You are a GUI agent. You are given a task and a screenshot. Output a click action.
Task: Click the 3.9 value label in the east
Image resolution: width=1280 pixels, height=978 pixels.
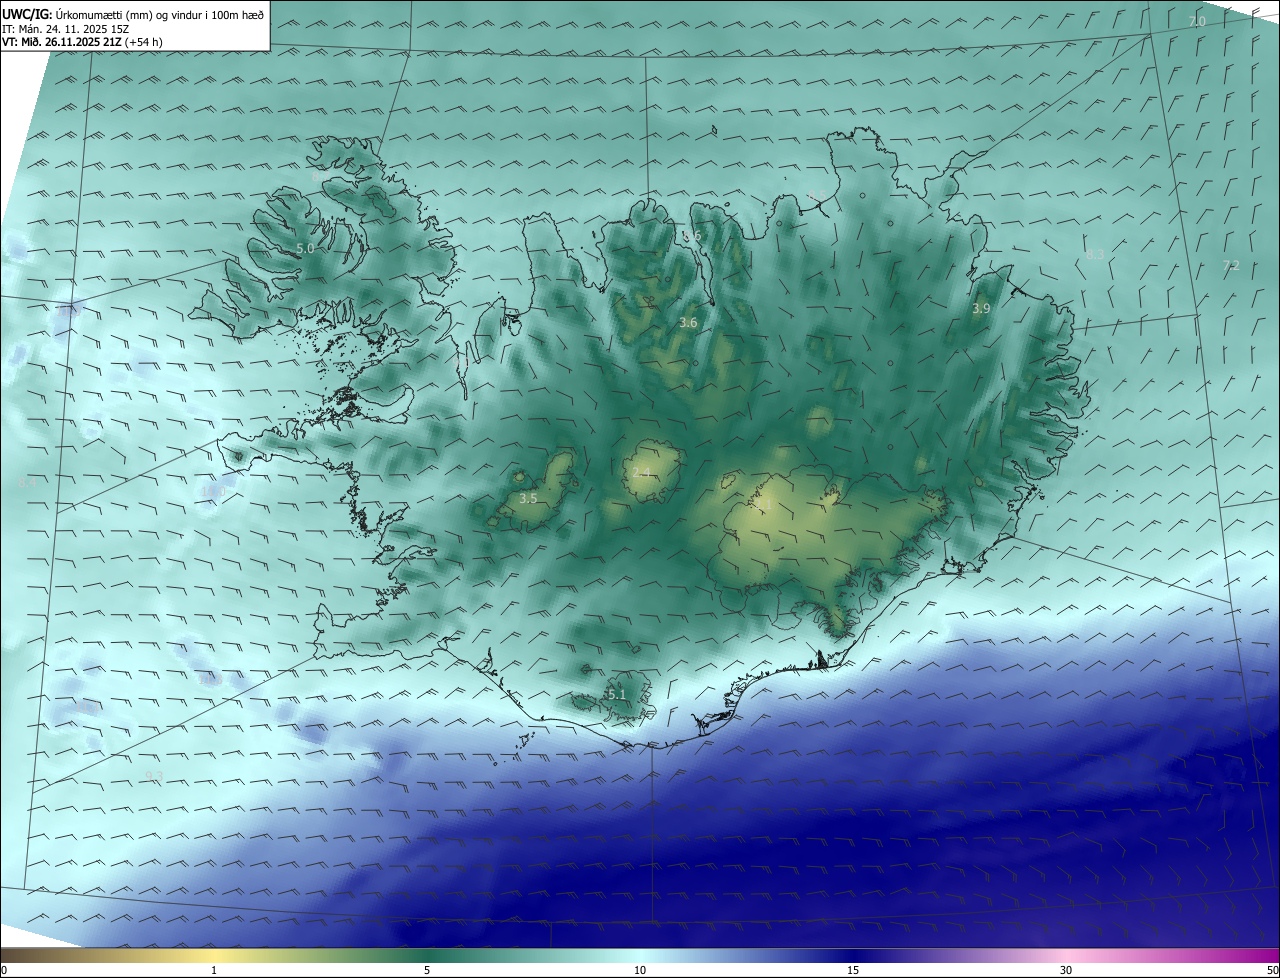[981, 309]
